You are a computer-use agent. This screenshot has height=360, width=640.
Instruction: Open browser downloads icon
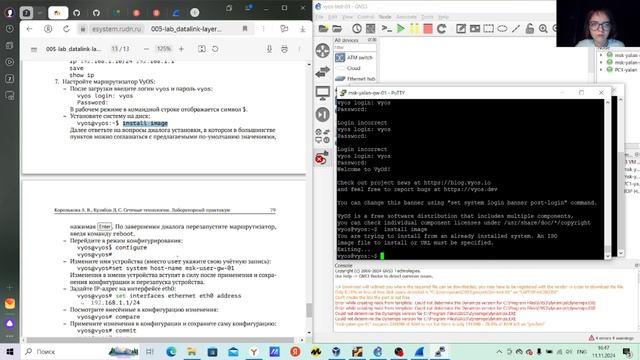coord(302,29)
